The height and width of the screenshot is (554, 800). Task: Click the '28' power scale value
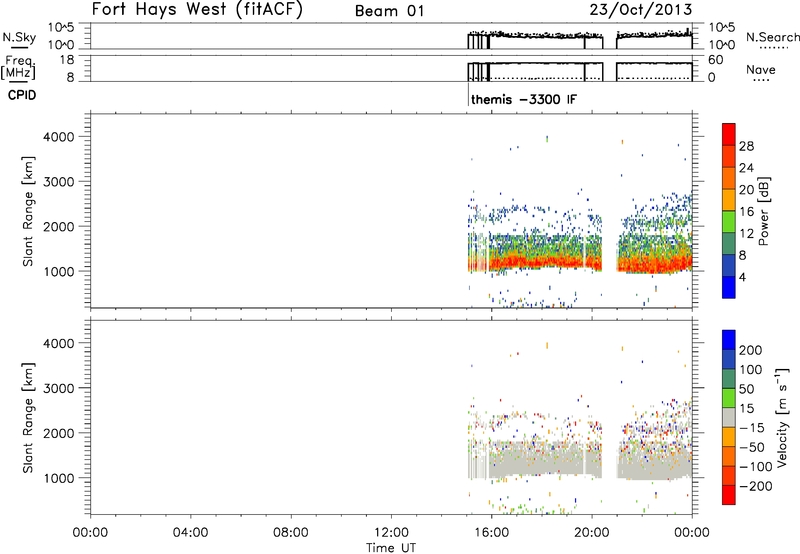point(746,146)
